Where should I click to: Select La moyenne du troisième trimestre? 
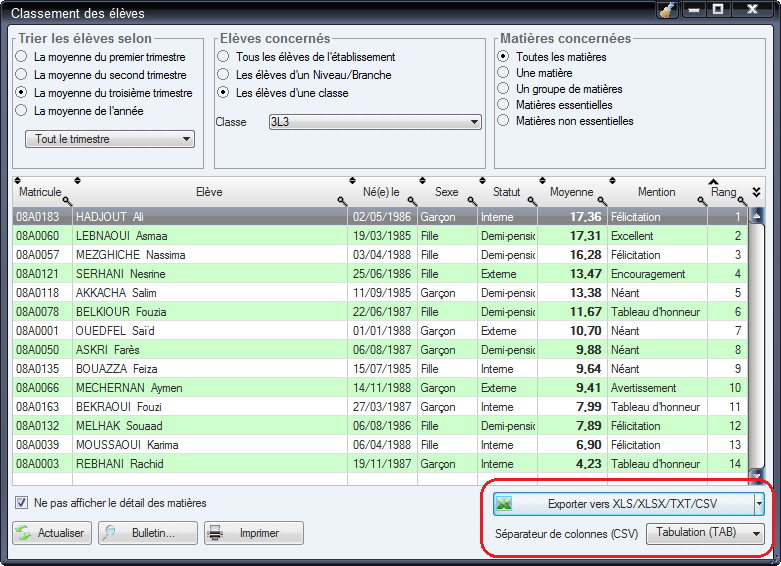click(x=21, y=92)
